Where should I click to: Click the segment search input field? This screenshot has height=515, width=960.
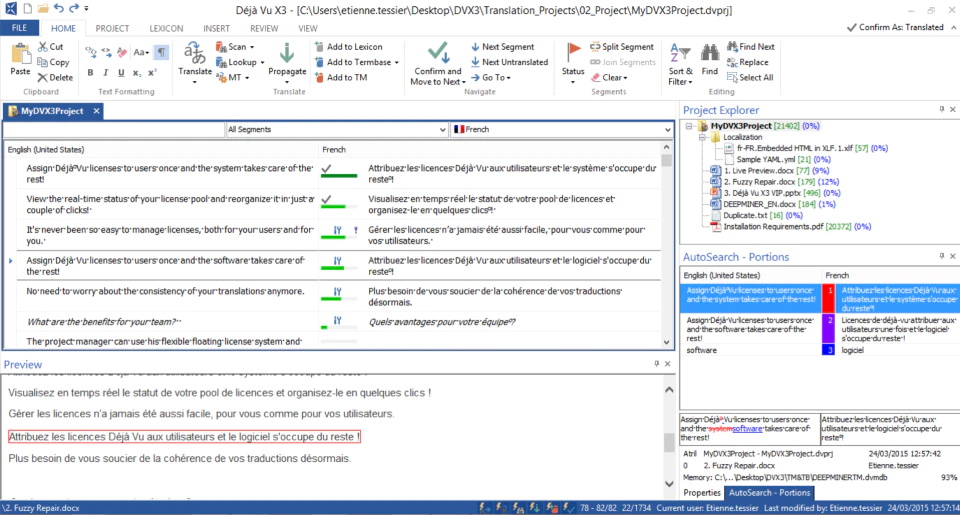[114, 129]
